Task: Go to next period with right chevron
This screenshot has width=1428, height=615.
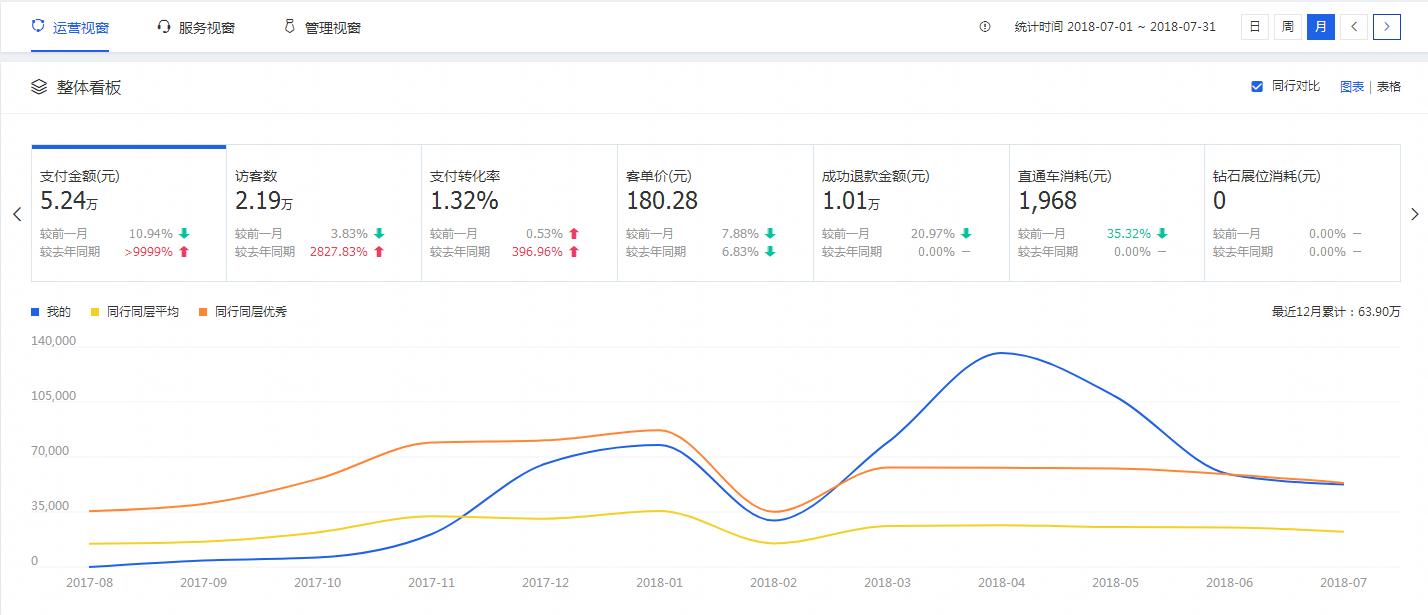Action: coord(1387,27)
